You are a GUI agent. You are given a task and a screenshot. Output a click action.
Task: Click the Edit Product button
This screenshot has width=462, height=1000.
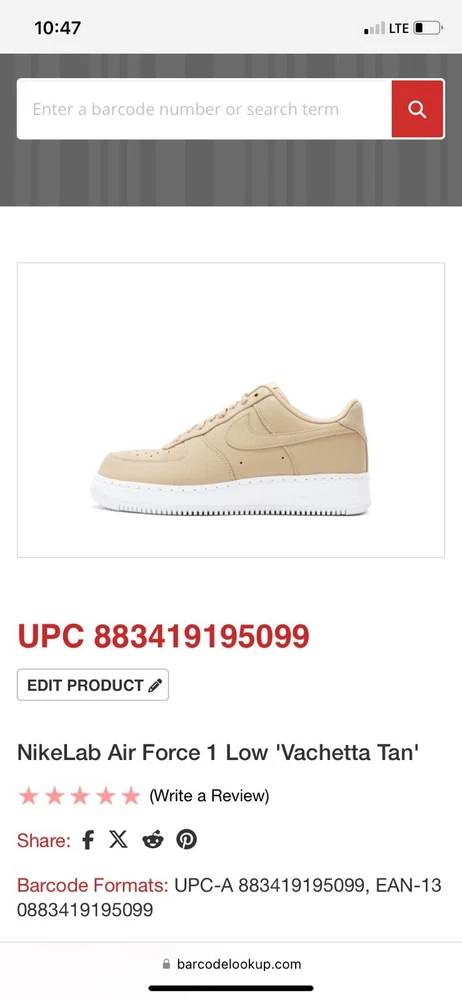pos(93,685)
